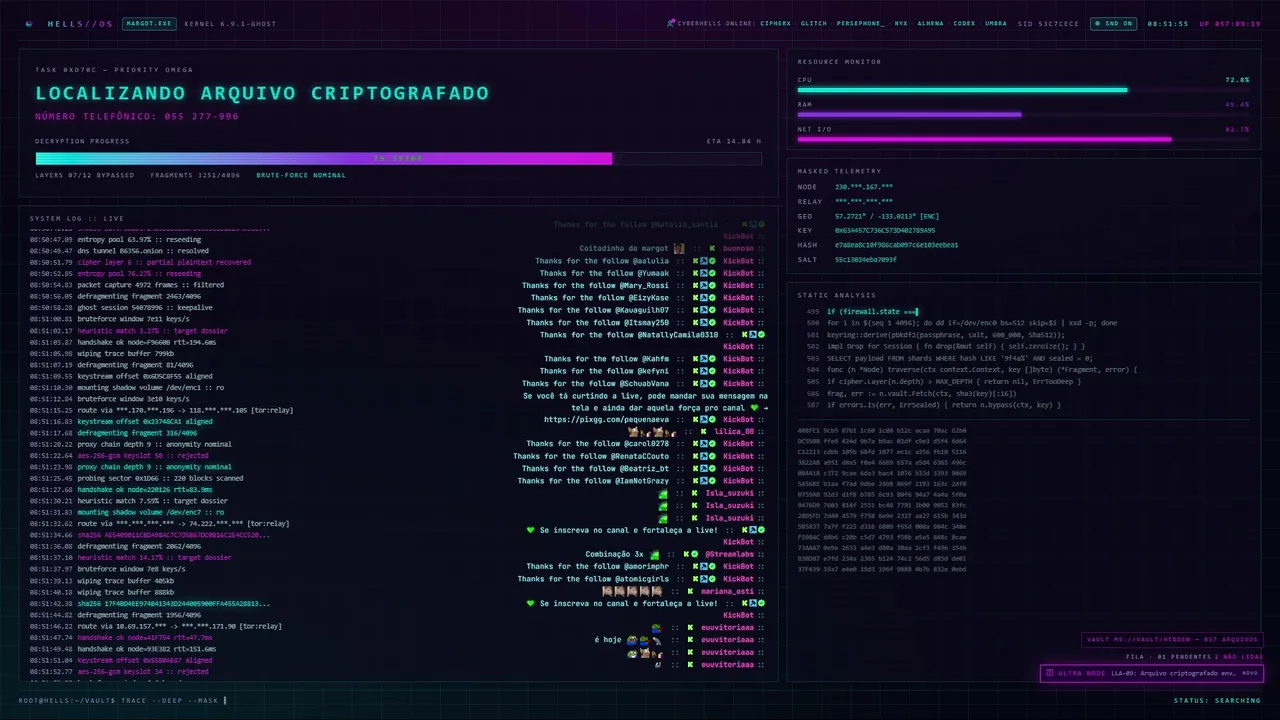Click the Kick badge in the @EizyKase row
The height and width of the screenshot is (720, 1280).
pos(696,298)
